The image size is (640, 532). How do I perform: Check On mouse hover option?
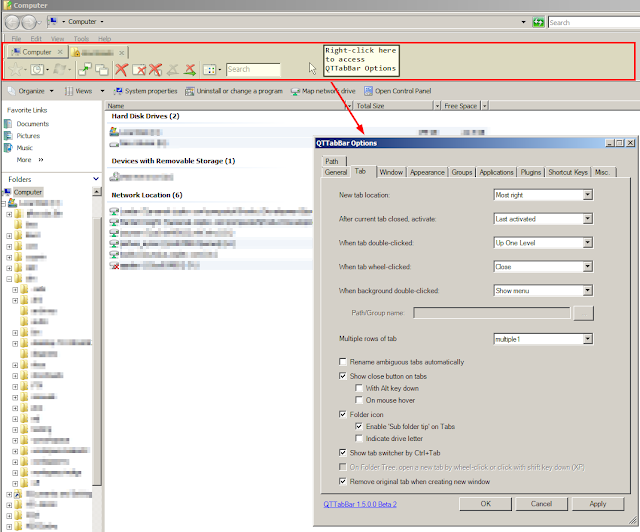pos(359,400)
